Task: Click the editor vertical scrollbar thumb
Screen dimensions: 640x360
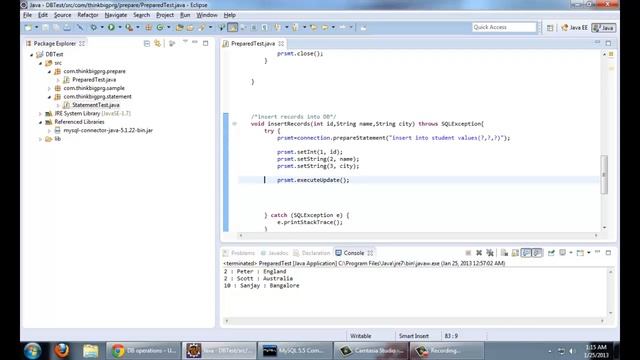Action: click(604, 174)
